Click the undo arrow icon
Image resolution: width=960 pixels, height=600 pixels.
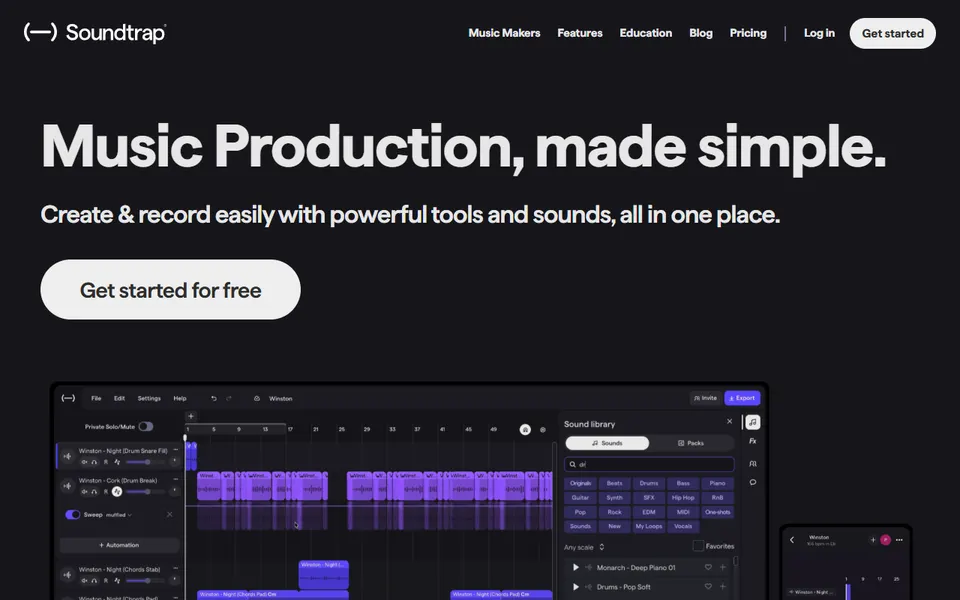coord(214,399)
